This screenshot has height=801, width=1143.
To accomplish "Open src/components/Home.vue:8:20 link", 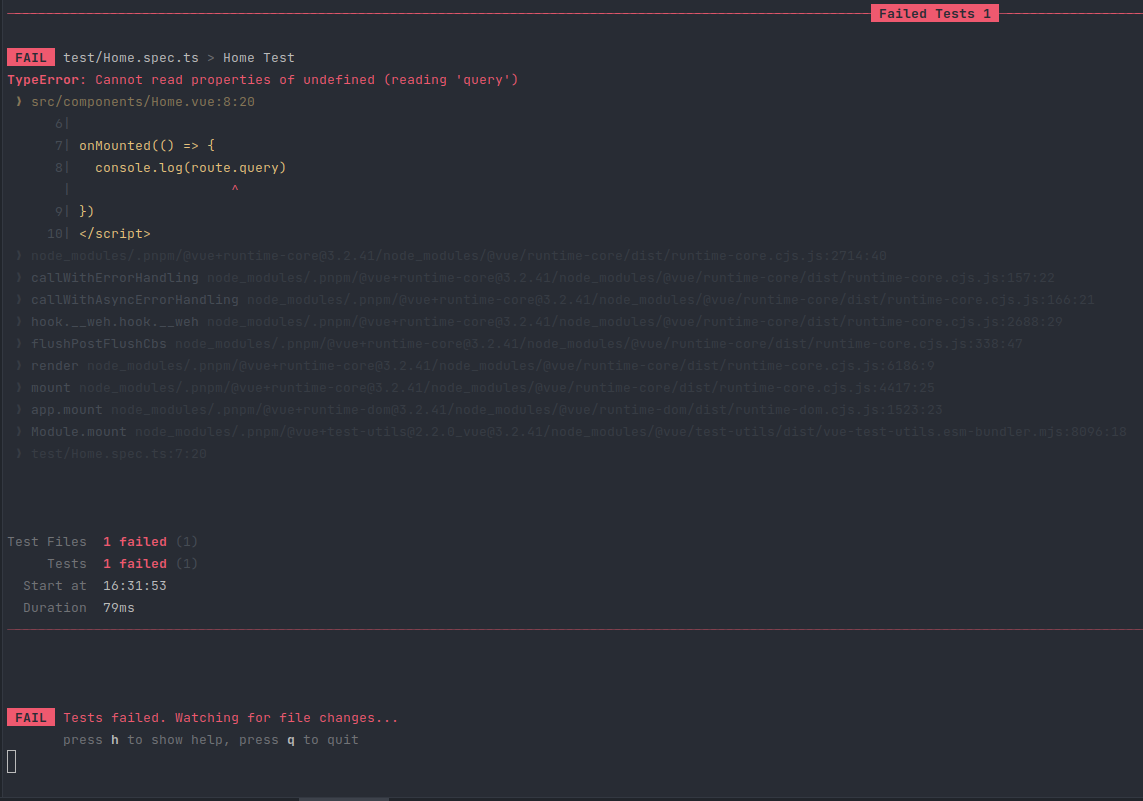I will (x=143, y=101).
